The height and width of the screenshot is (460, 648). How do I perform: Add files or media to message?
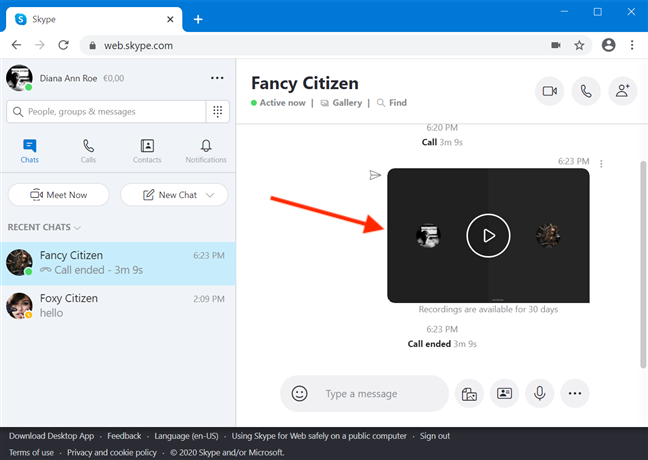pyautogui.click(x=469, y=393)
